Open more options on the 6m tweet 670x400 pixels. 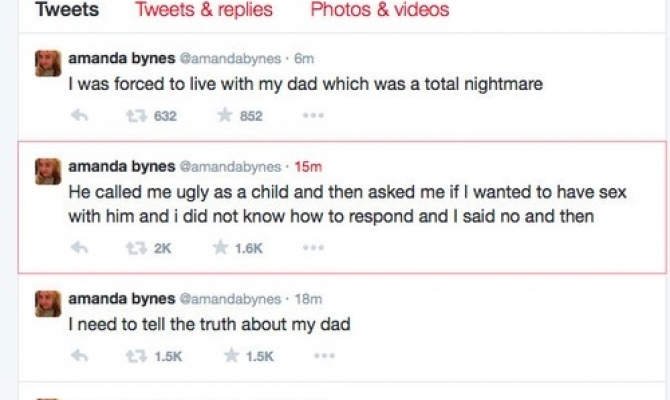[313, 116]
